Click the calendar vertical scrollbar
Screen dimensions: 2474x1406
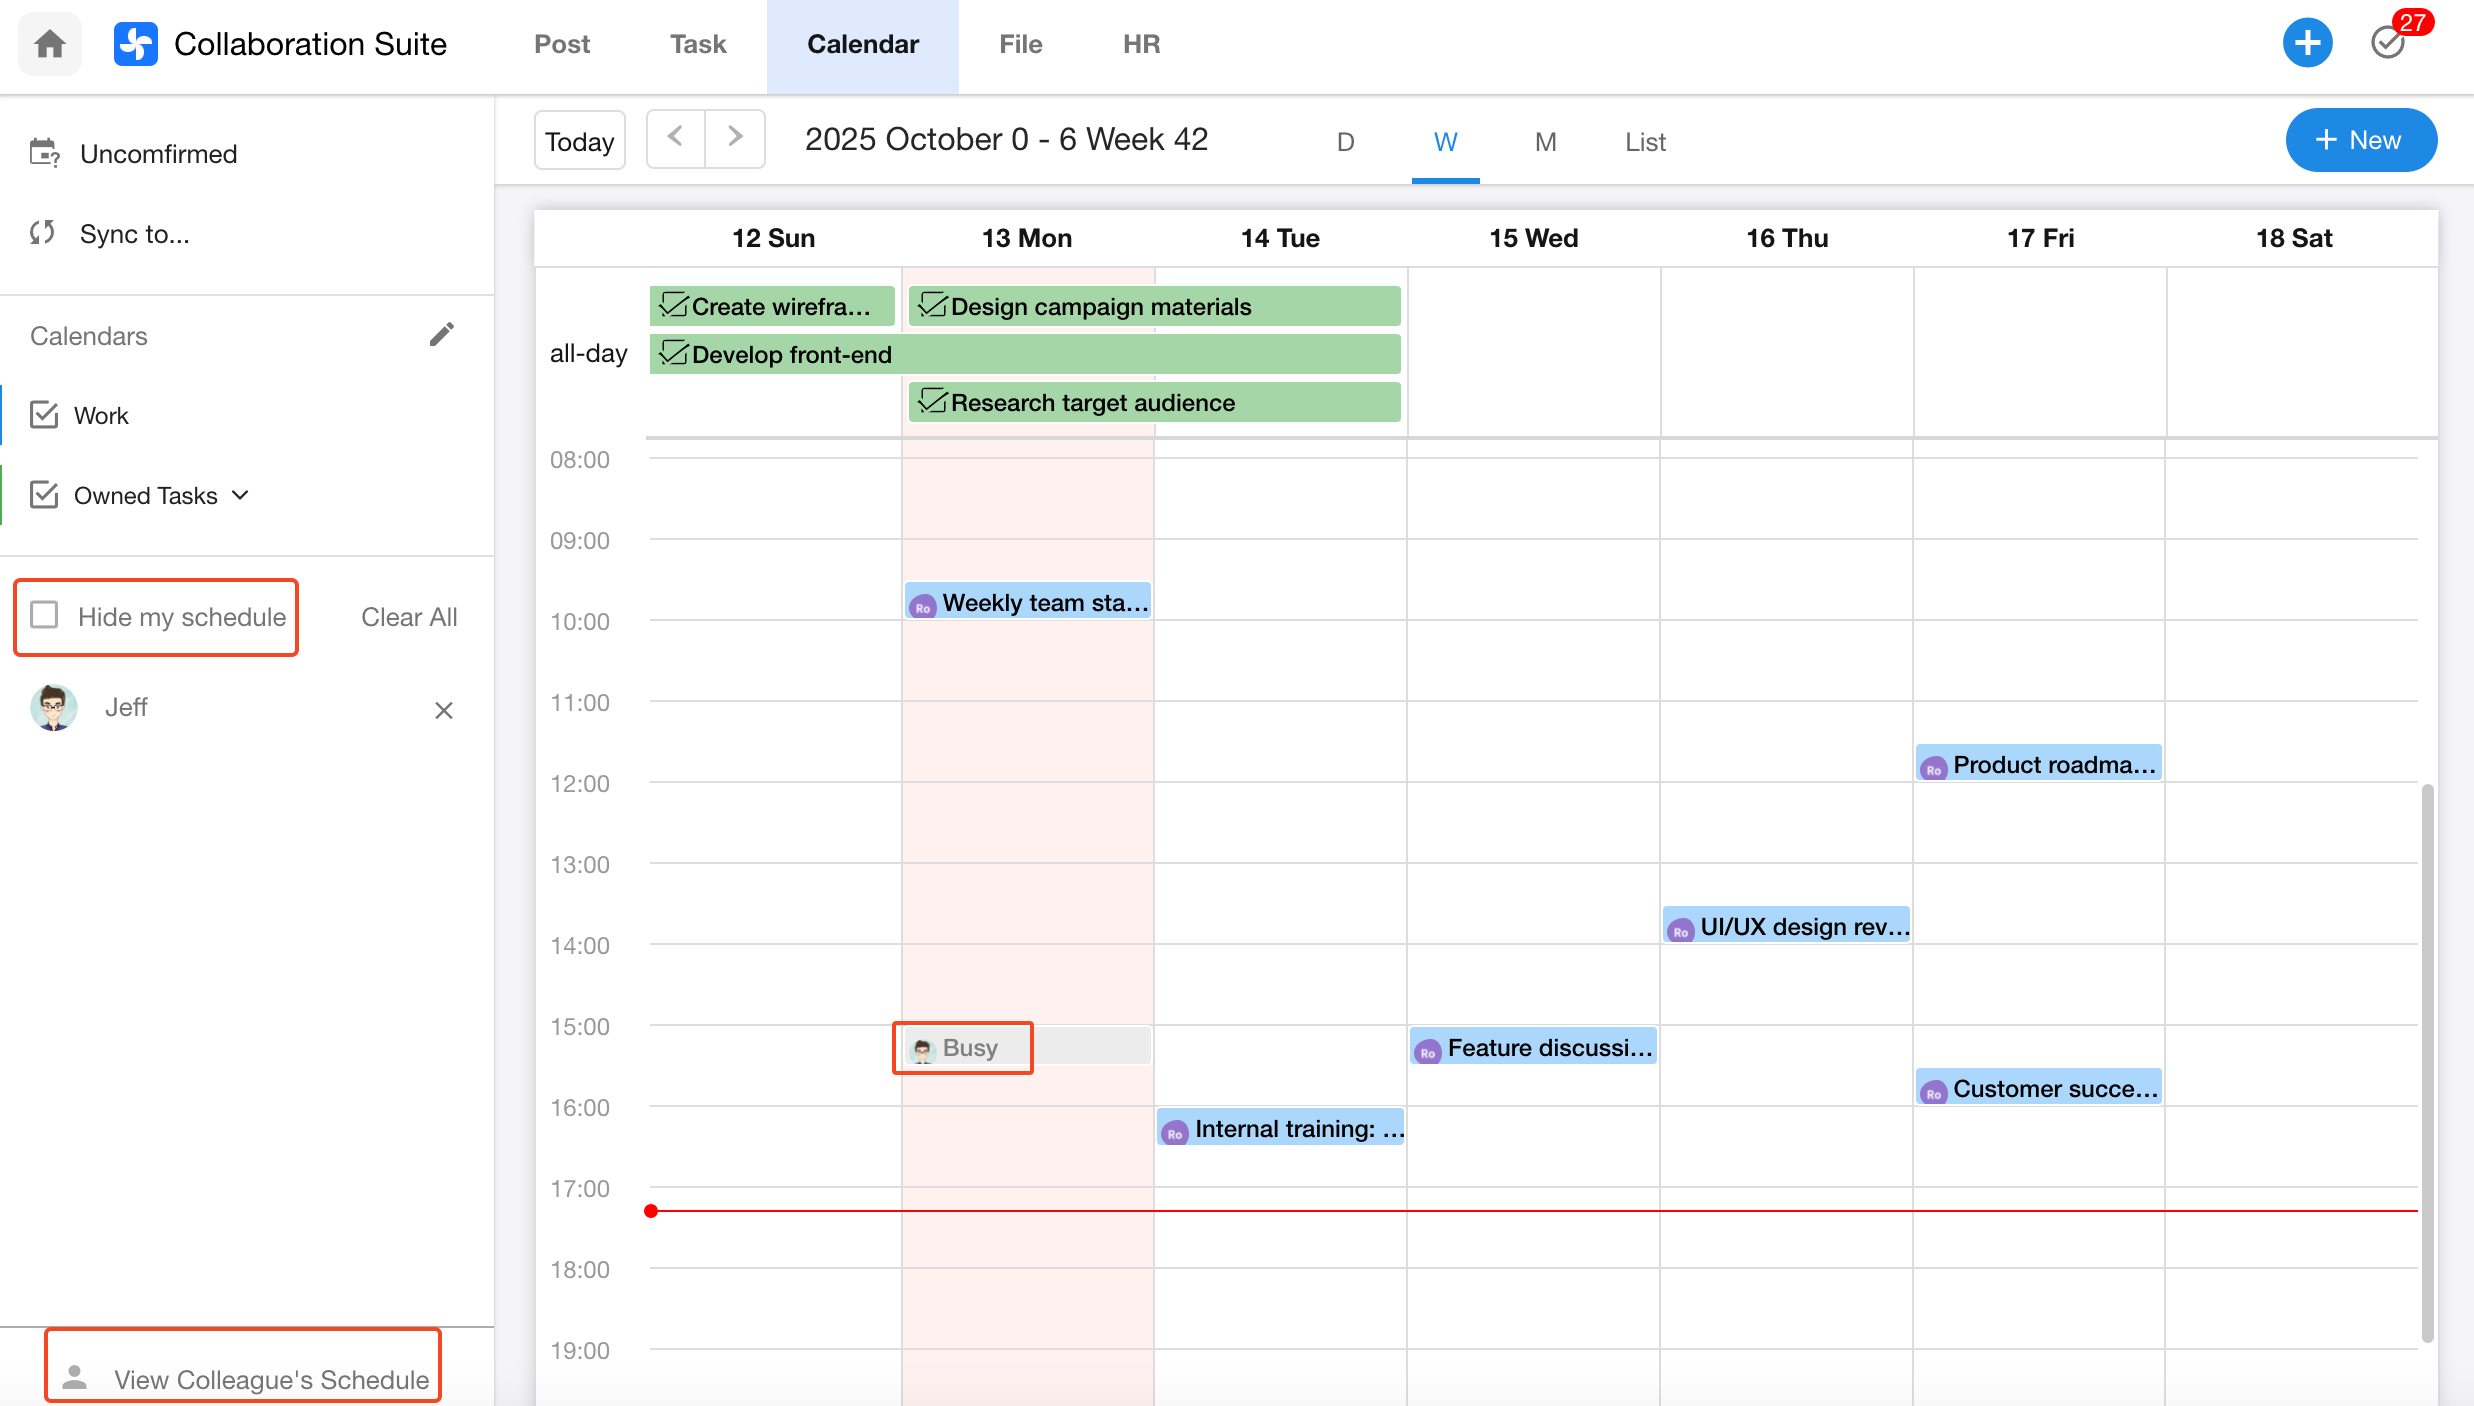click(x=2427, y=1060)
